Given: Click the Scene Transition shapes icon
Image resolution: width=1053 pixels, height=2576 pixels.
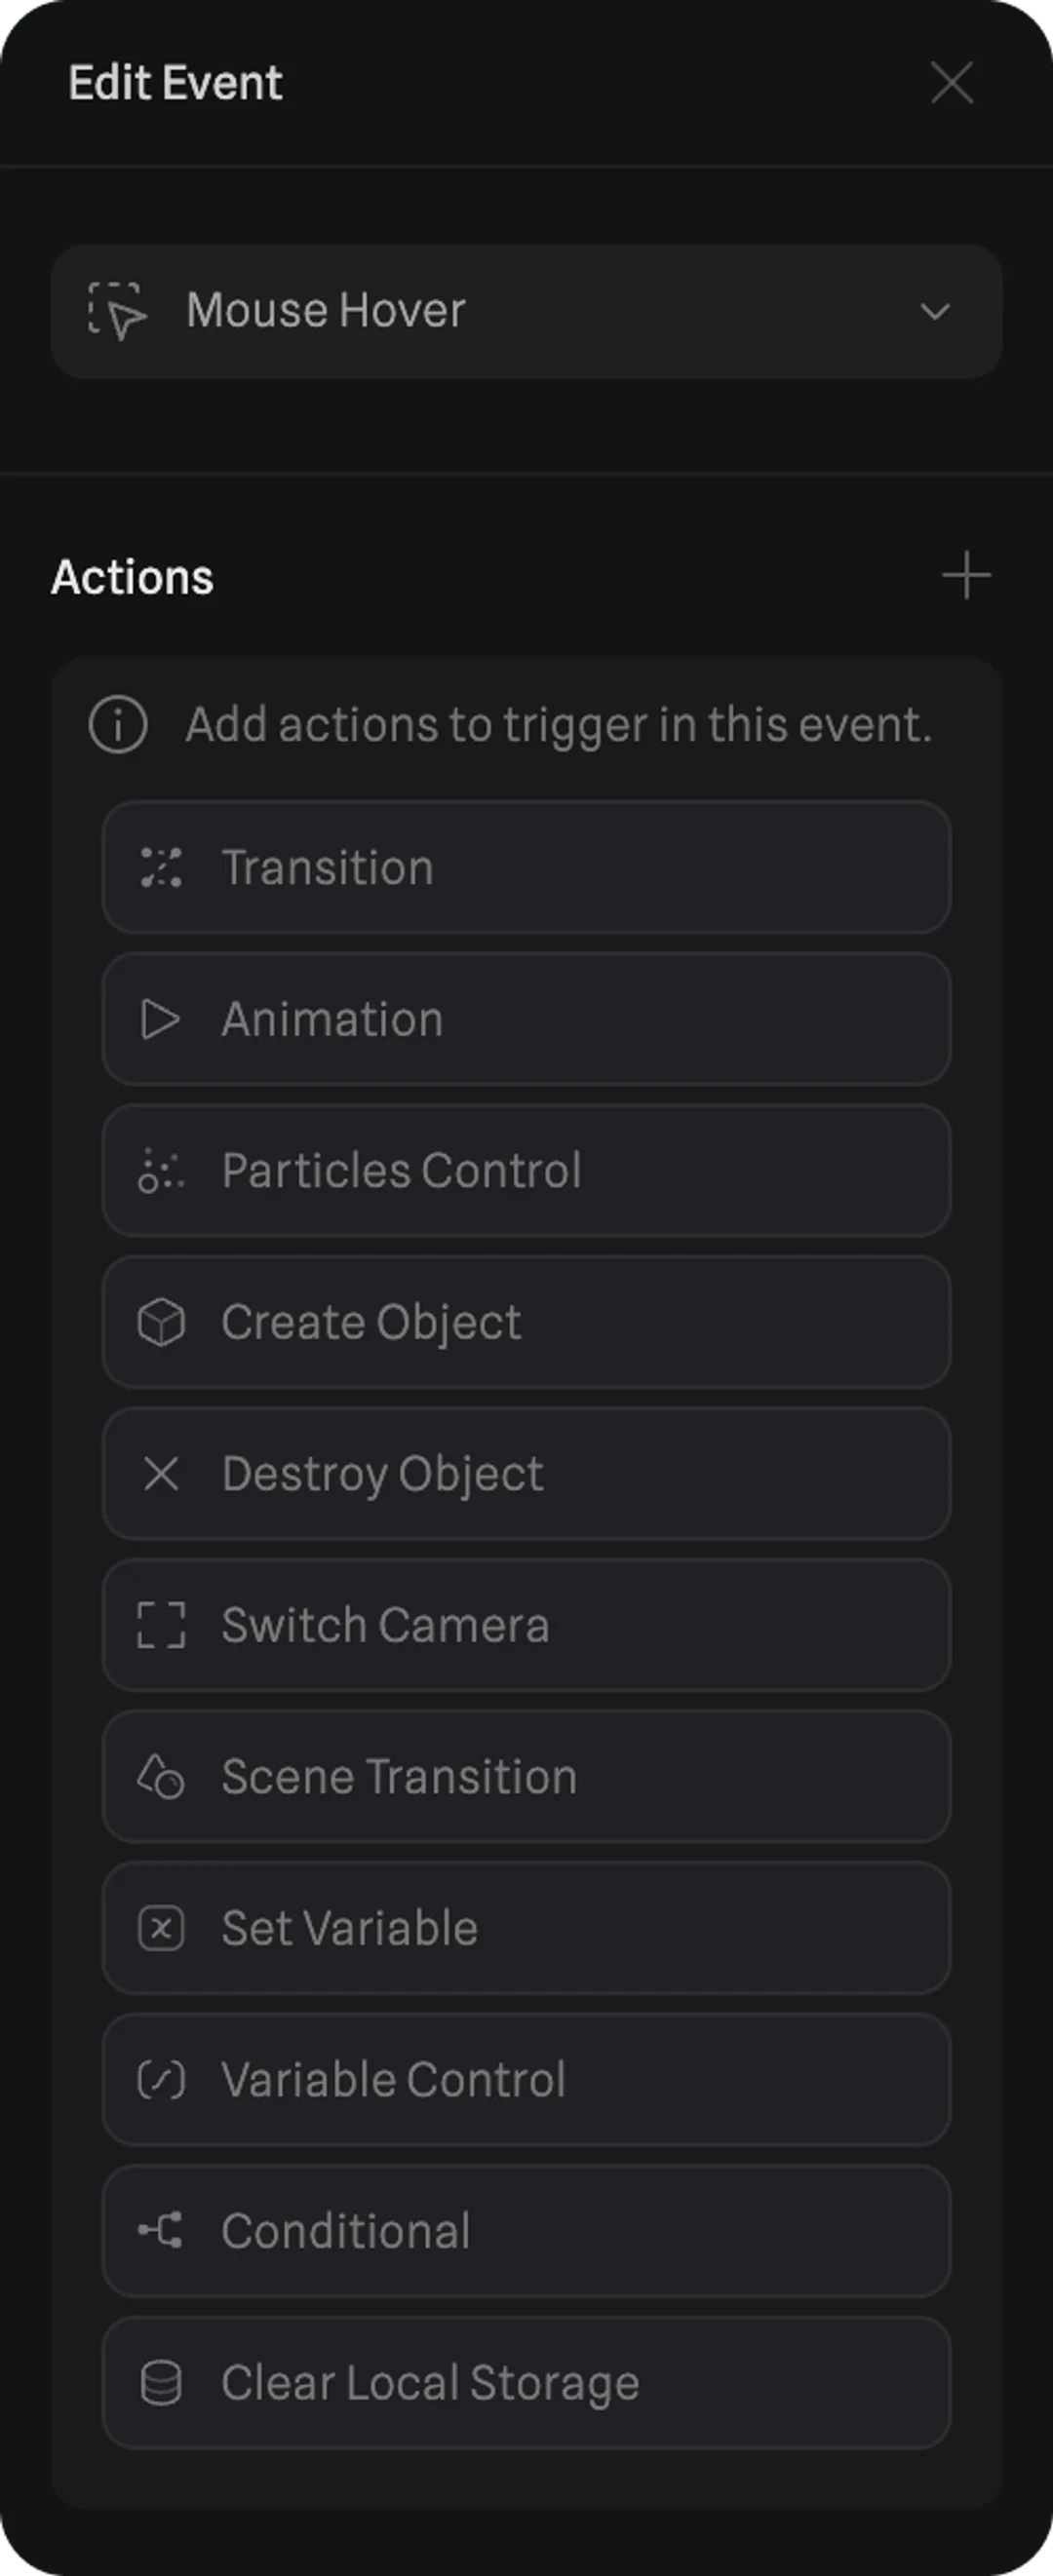Looking at the screenshot, I should coord(161,1777).
